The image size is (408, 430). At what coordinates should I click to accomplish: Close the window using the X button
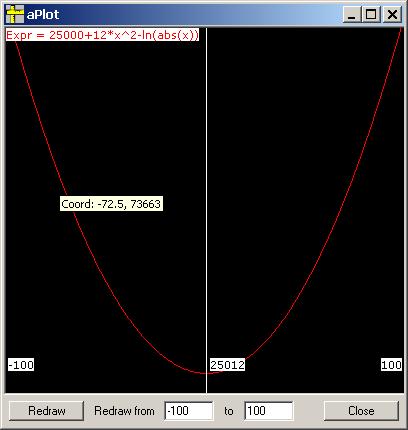392,15
